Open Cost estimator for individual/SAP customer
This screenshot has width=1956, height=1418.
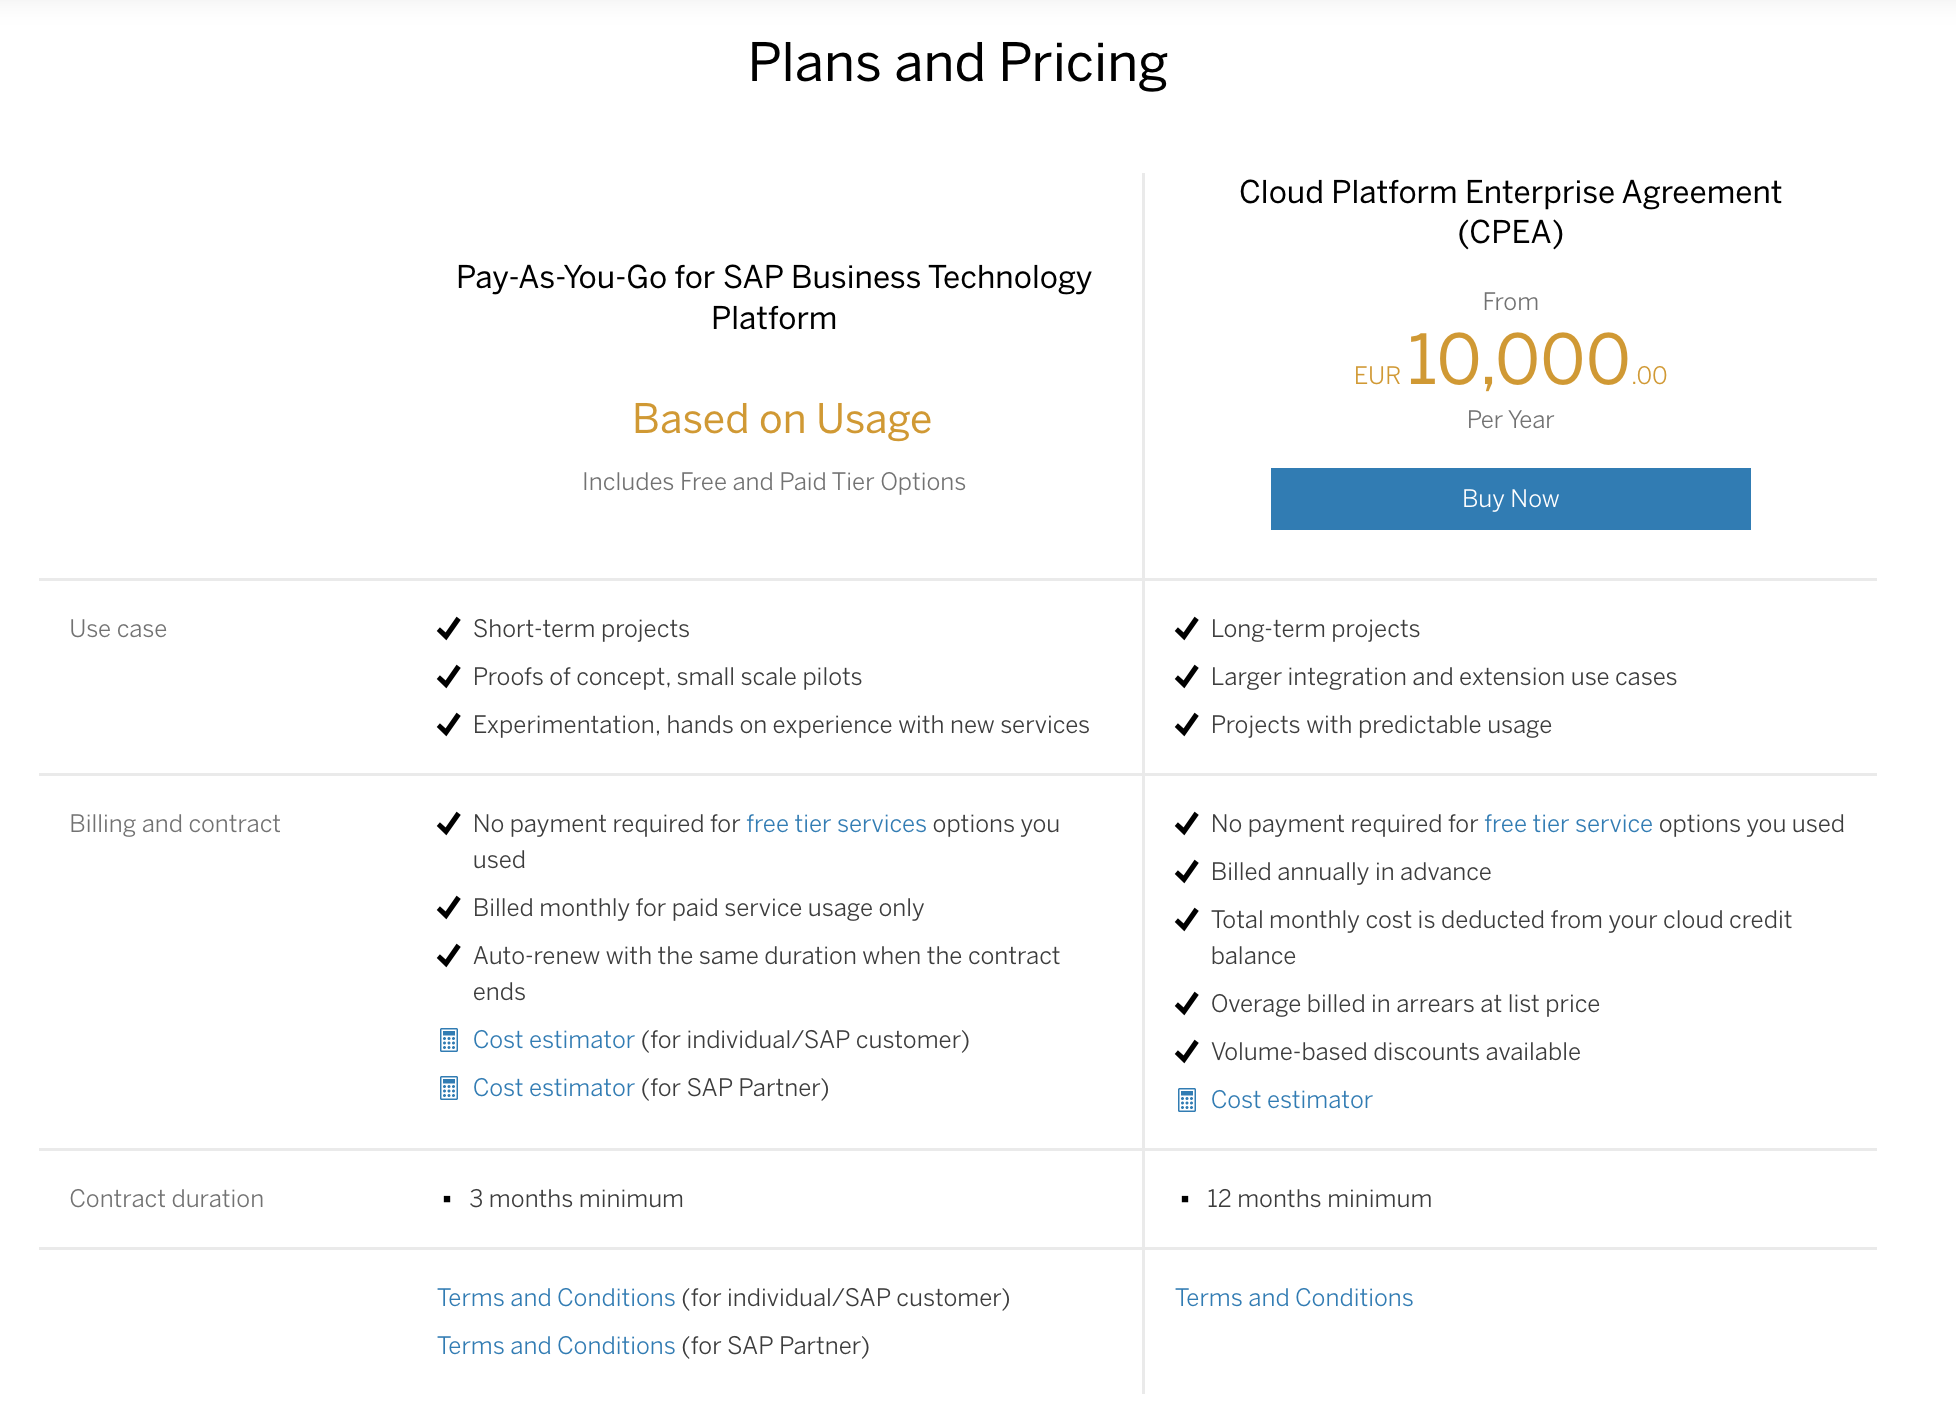tap(553, 1040)
